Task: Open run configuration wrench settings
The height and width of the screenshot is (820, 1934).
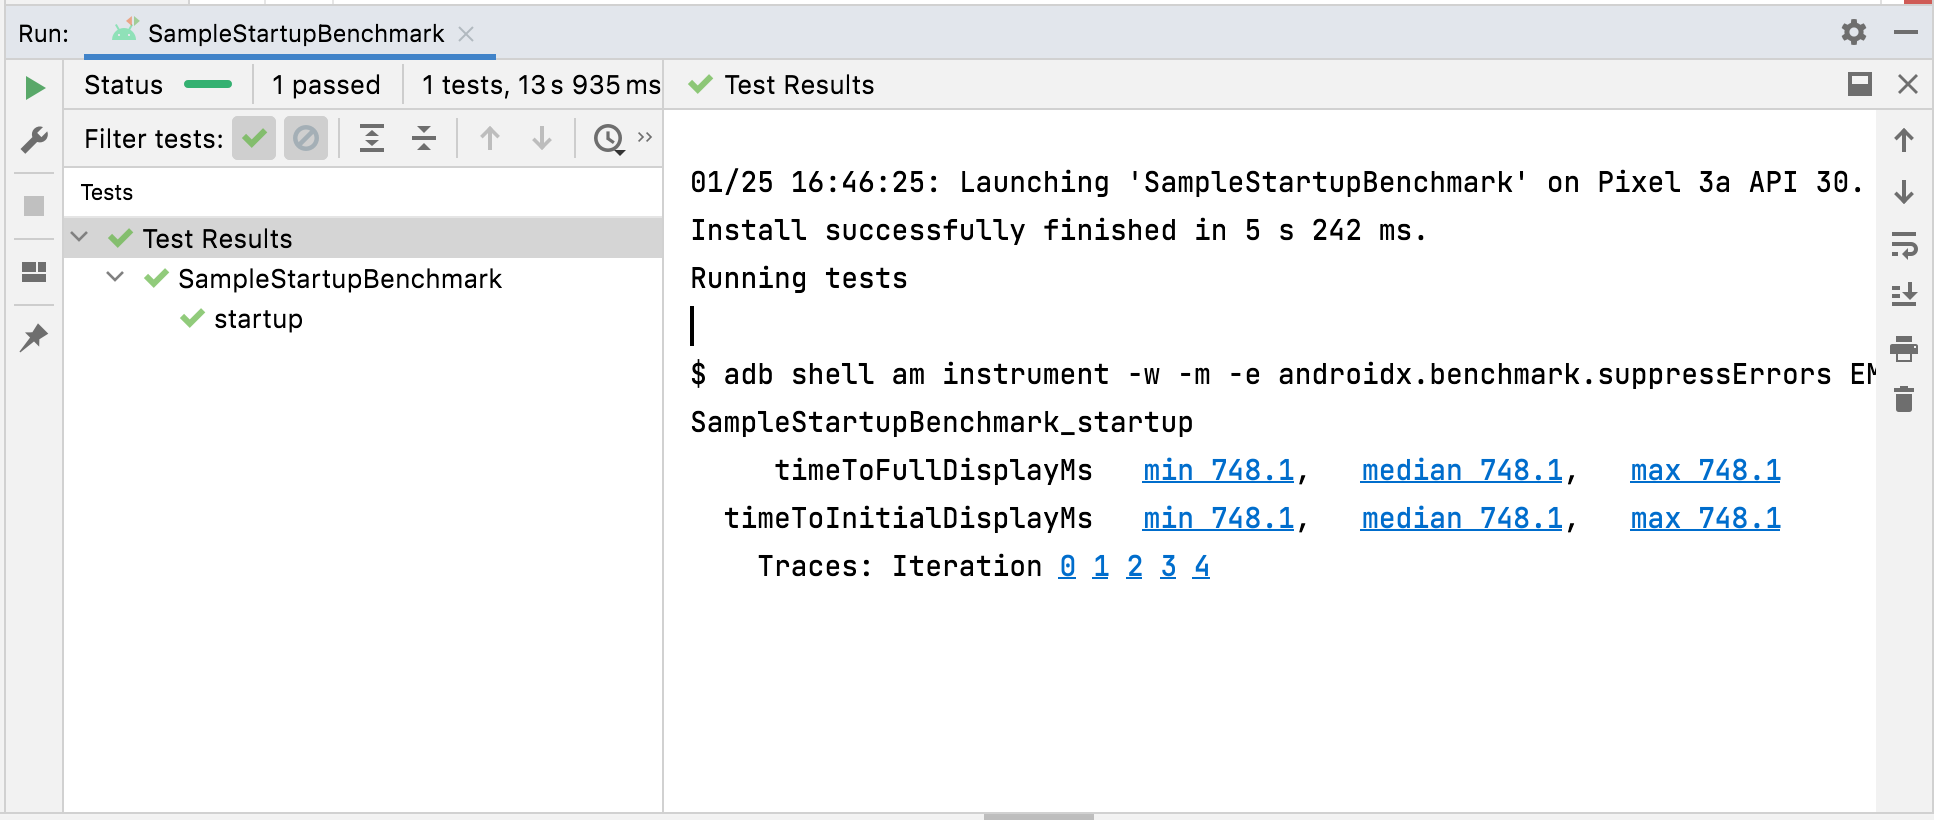Action: (34, 140)
